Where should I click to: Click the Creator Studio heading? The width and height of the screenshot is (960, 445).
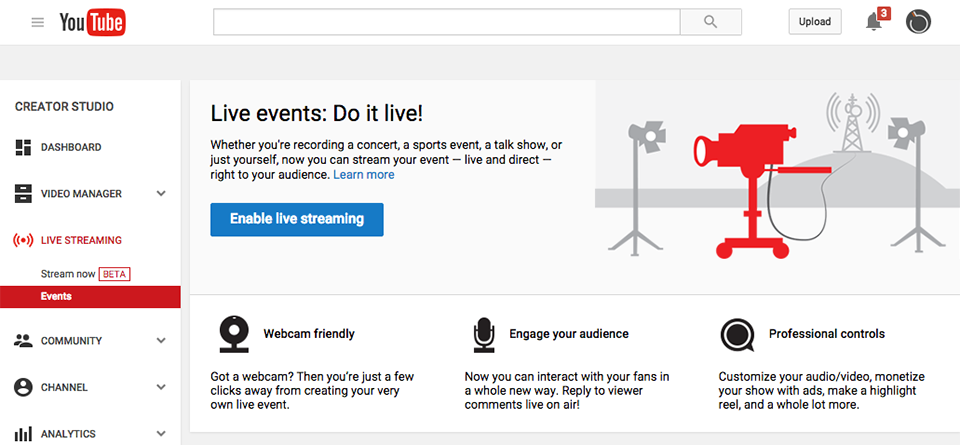[x=64, y=107]
